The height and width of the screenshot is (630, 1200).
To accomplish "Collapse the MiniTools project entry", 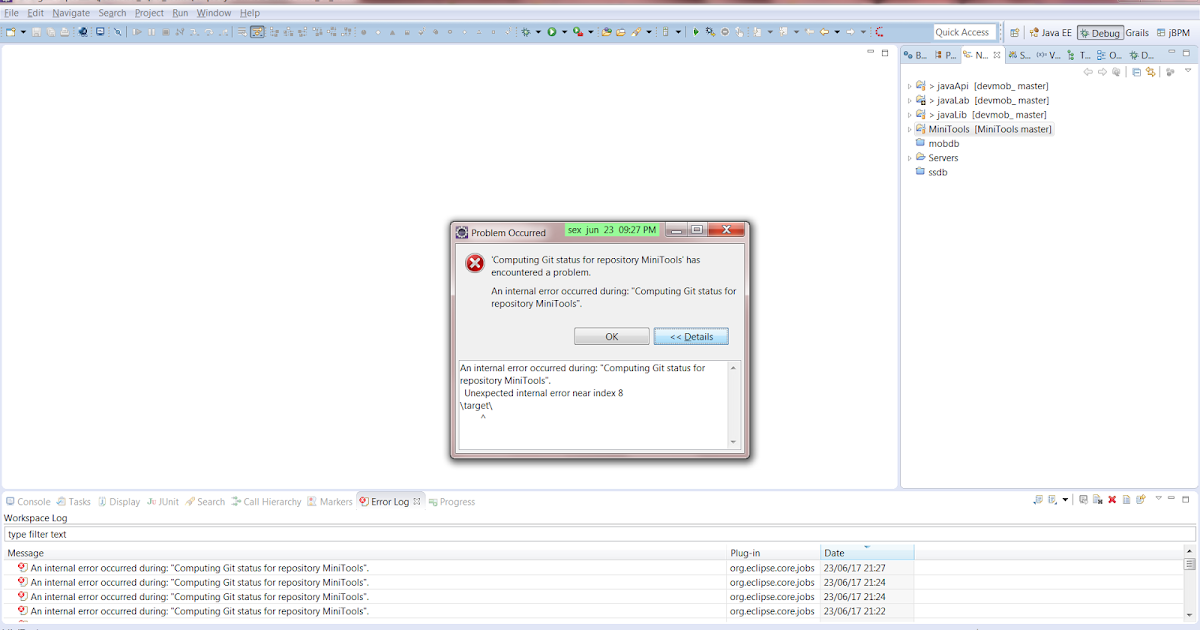I will coord(908,129).
